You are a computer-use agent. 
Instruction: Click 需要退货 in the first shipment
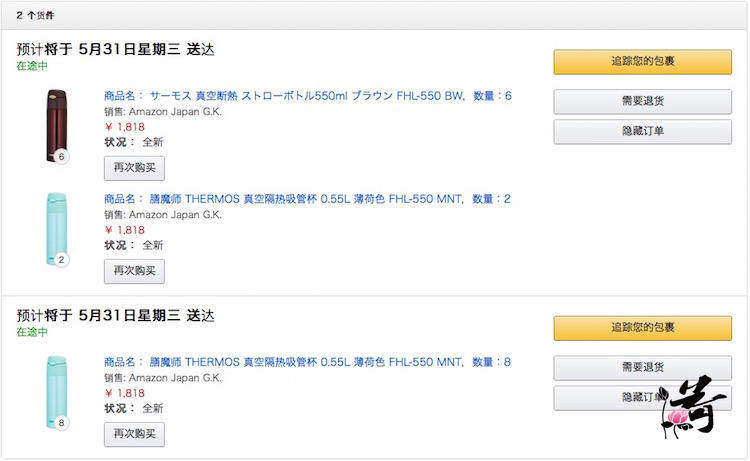pos(642,101)
